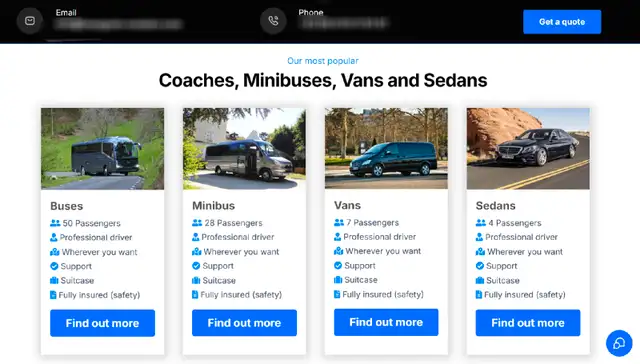This screenshot has height=364, width=640.
Task: Click Find out more under Vans
Action: click(386, 322)
